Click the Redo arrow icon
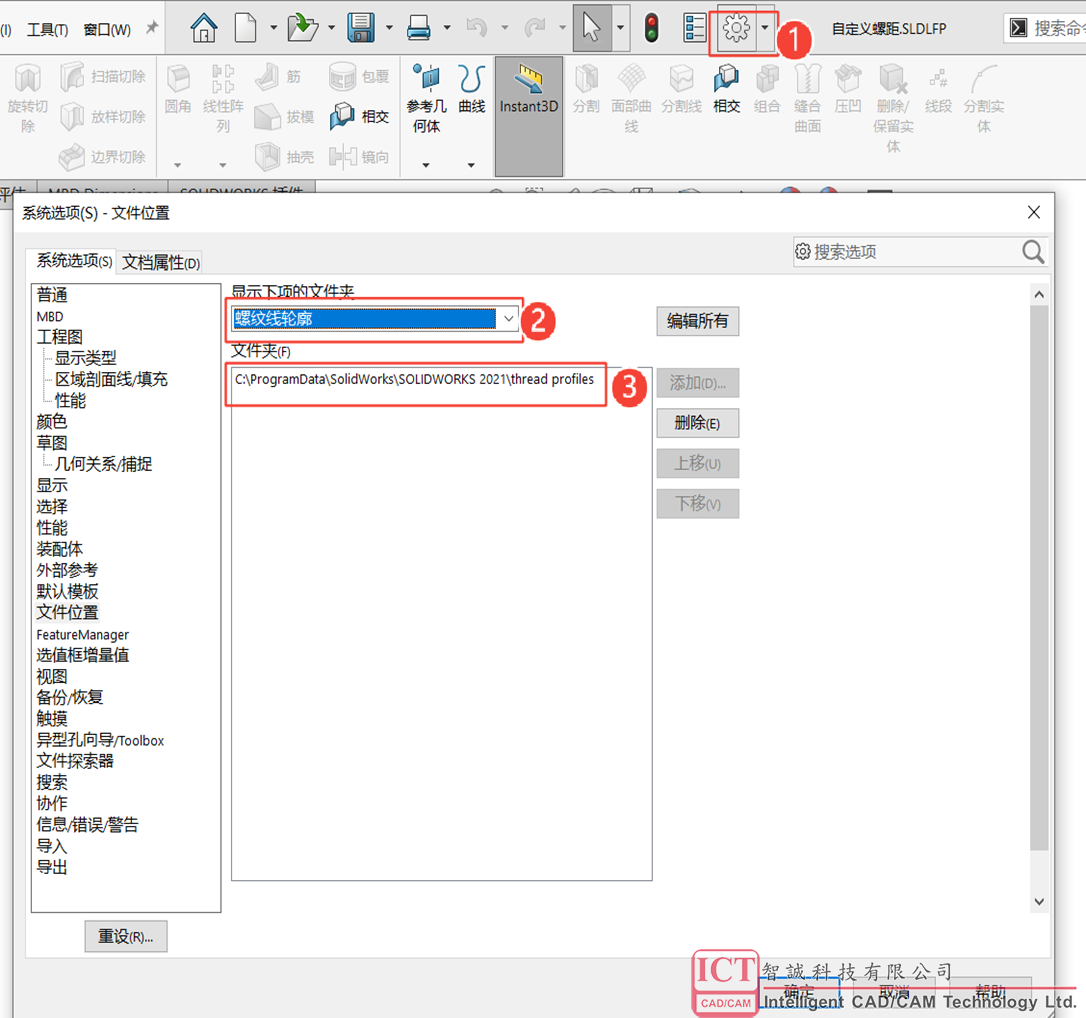This screenshot has width=1086, height=1018. pyautogui.click(x=535, y=28)
